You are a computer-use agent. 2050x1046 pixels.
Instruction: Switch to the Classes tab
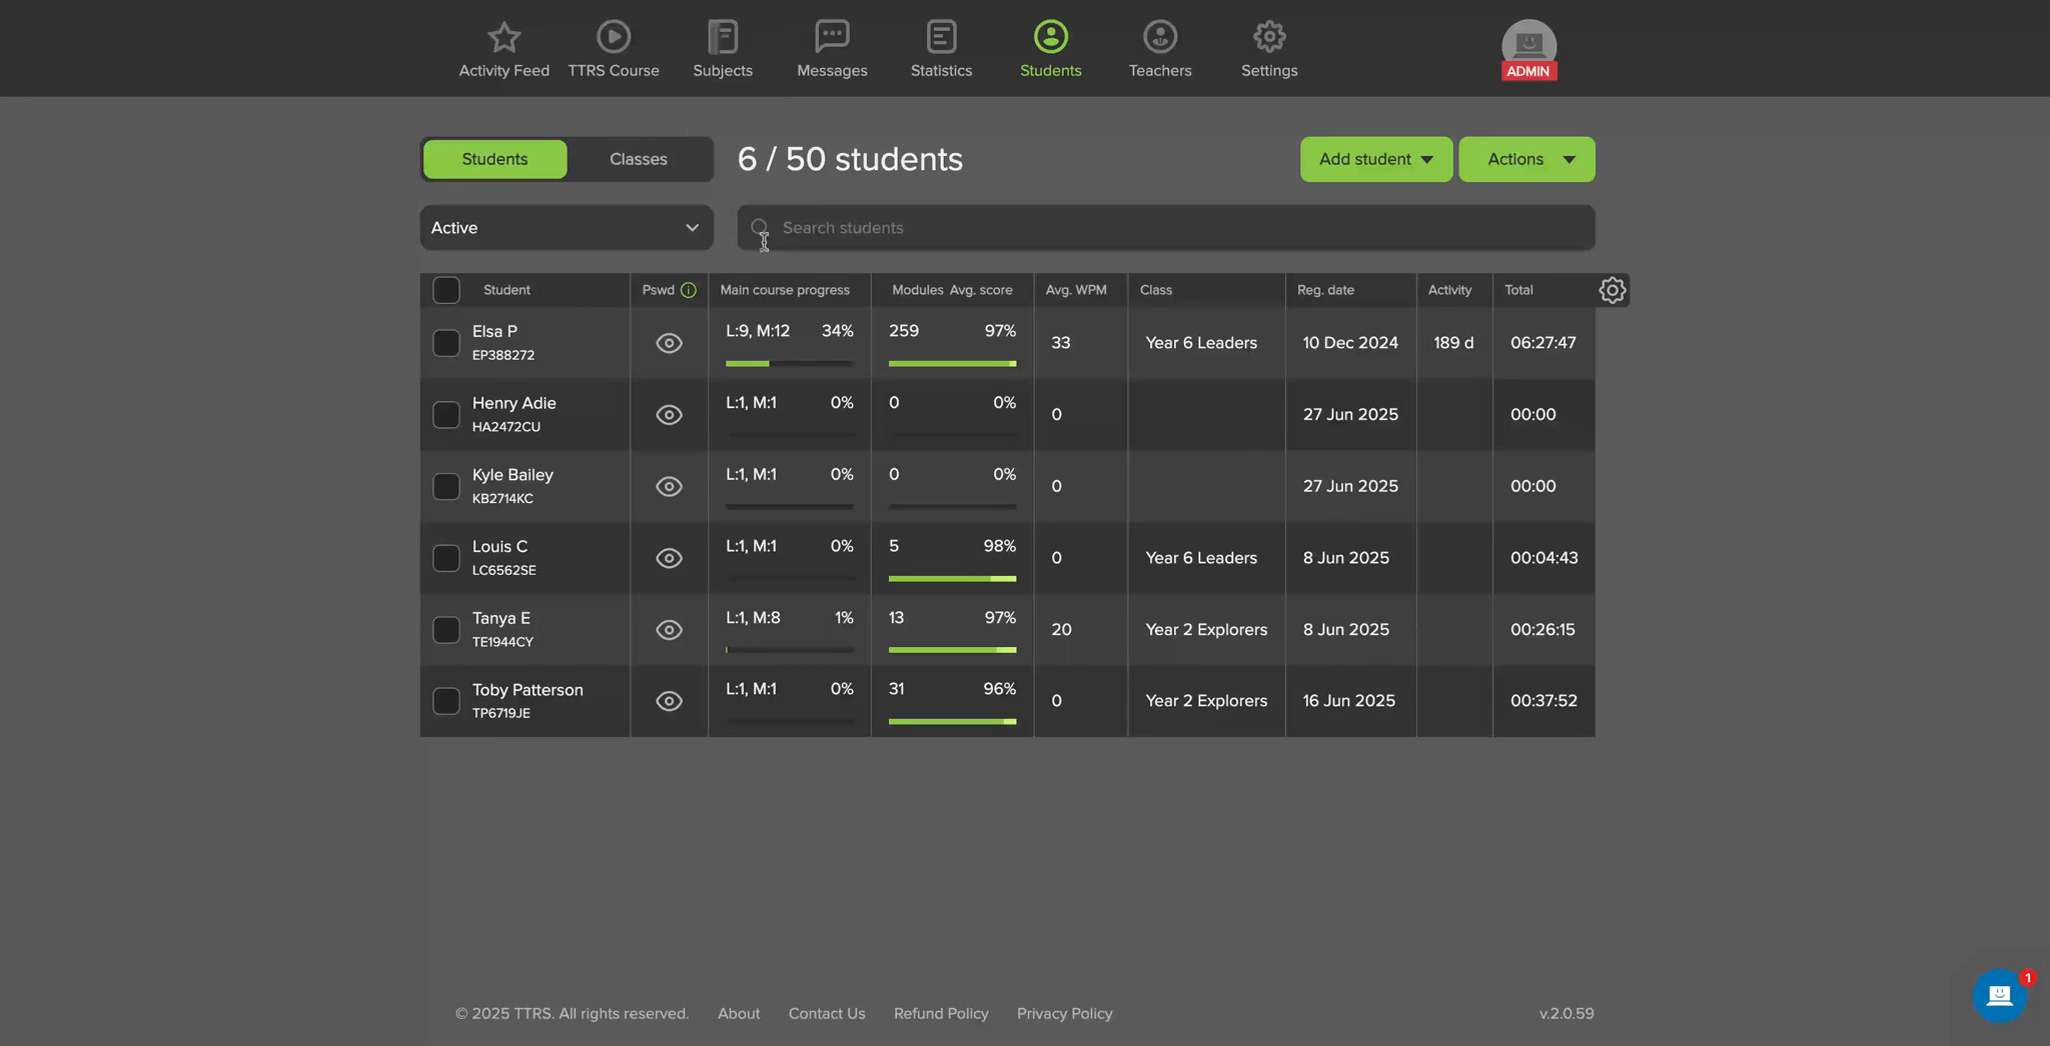click(x=638, y=159)
